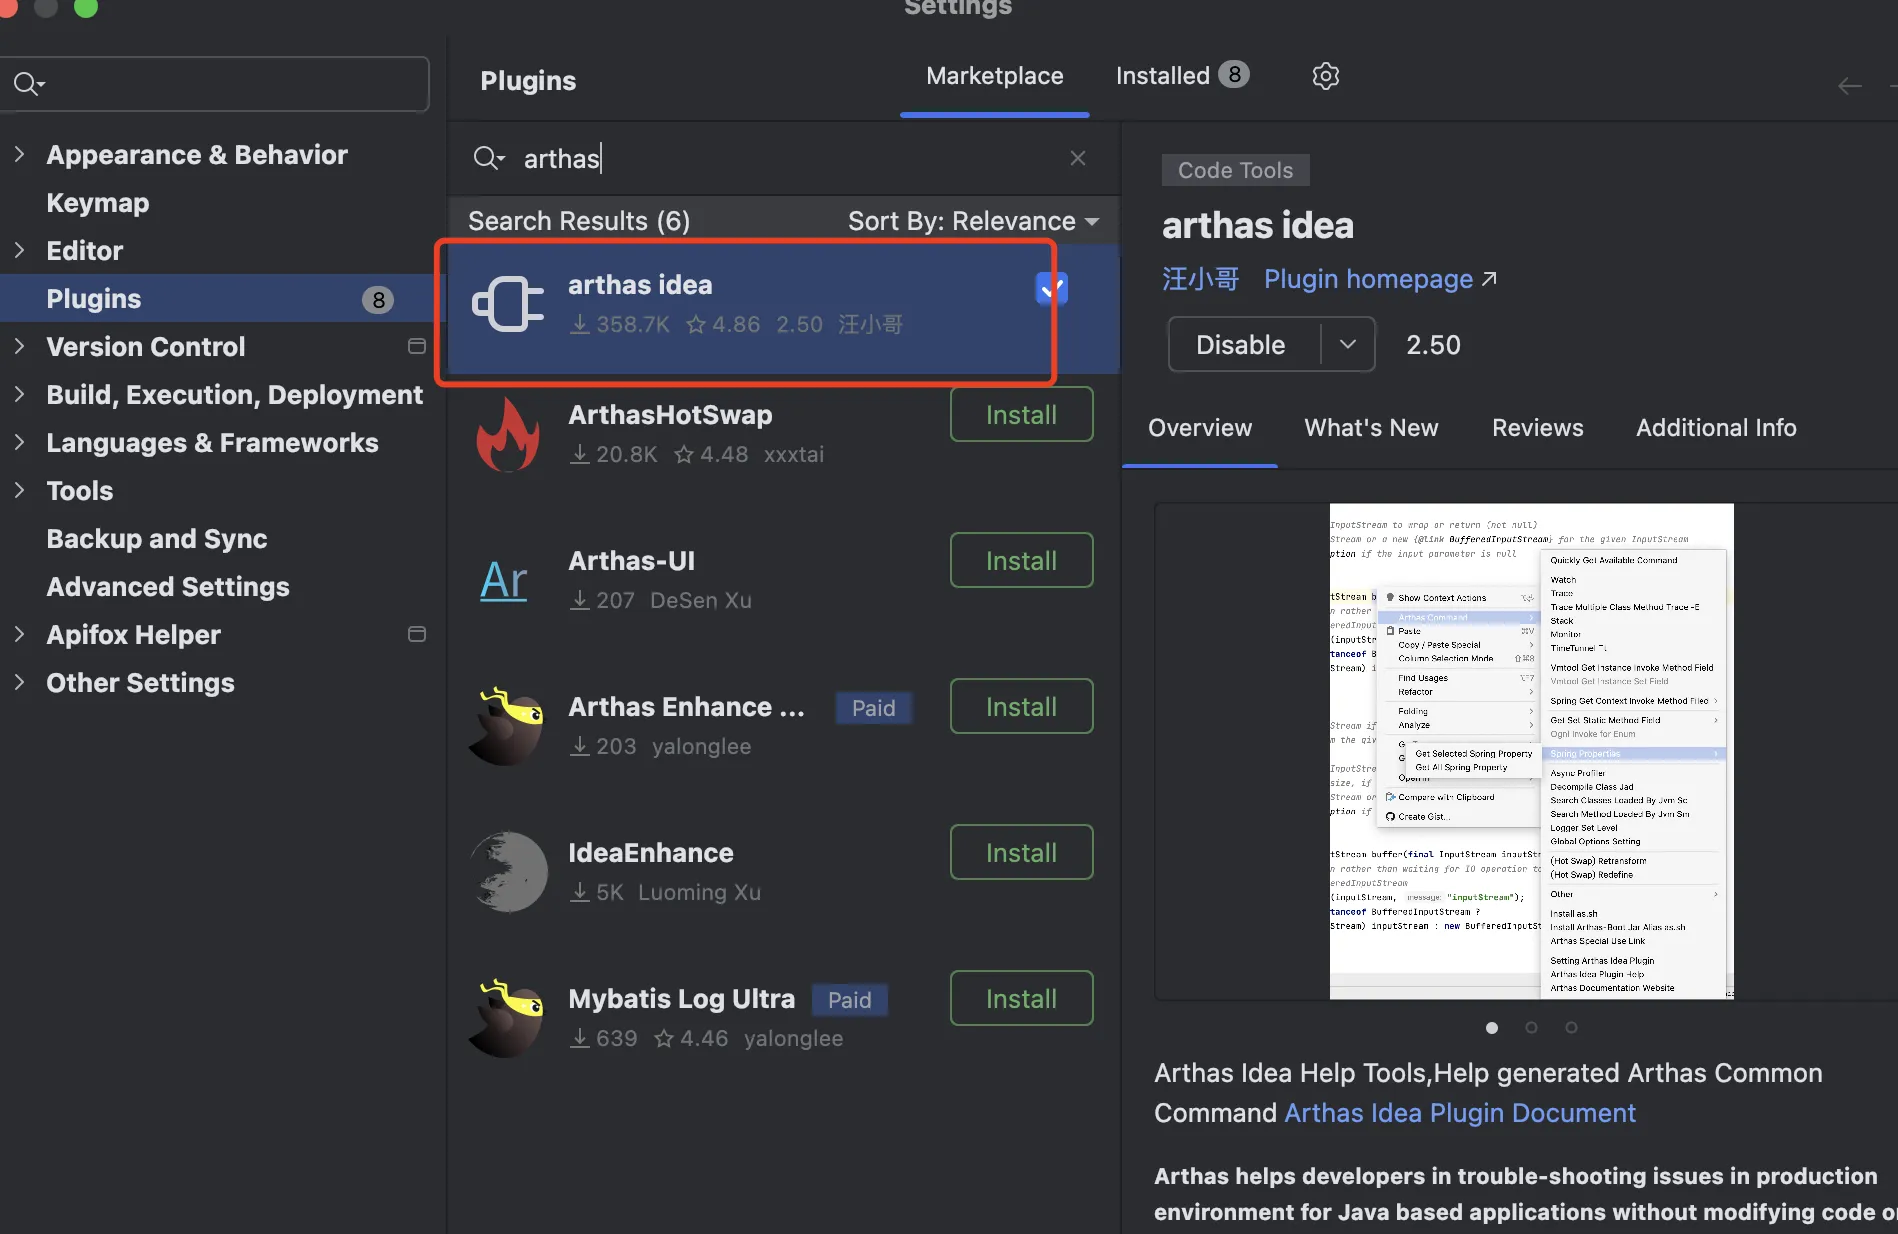Install the IdeaEnhance plugin

[1021, 852]
